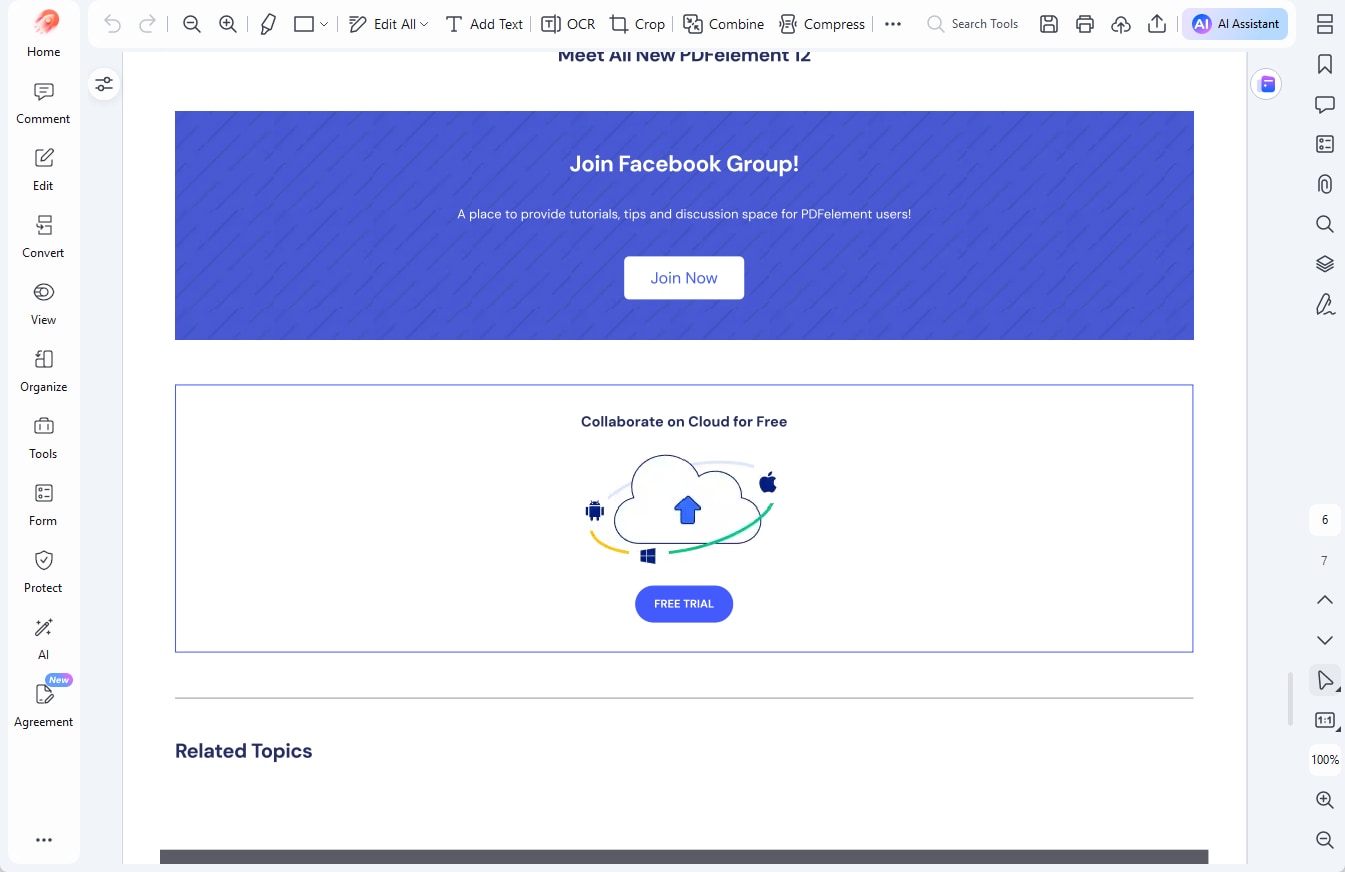1345x872 pixels.
Task: Click the purple floating panel icon beside the page
Action: [1267, 84]
